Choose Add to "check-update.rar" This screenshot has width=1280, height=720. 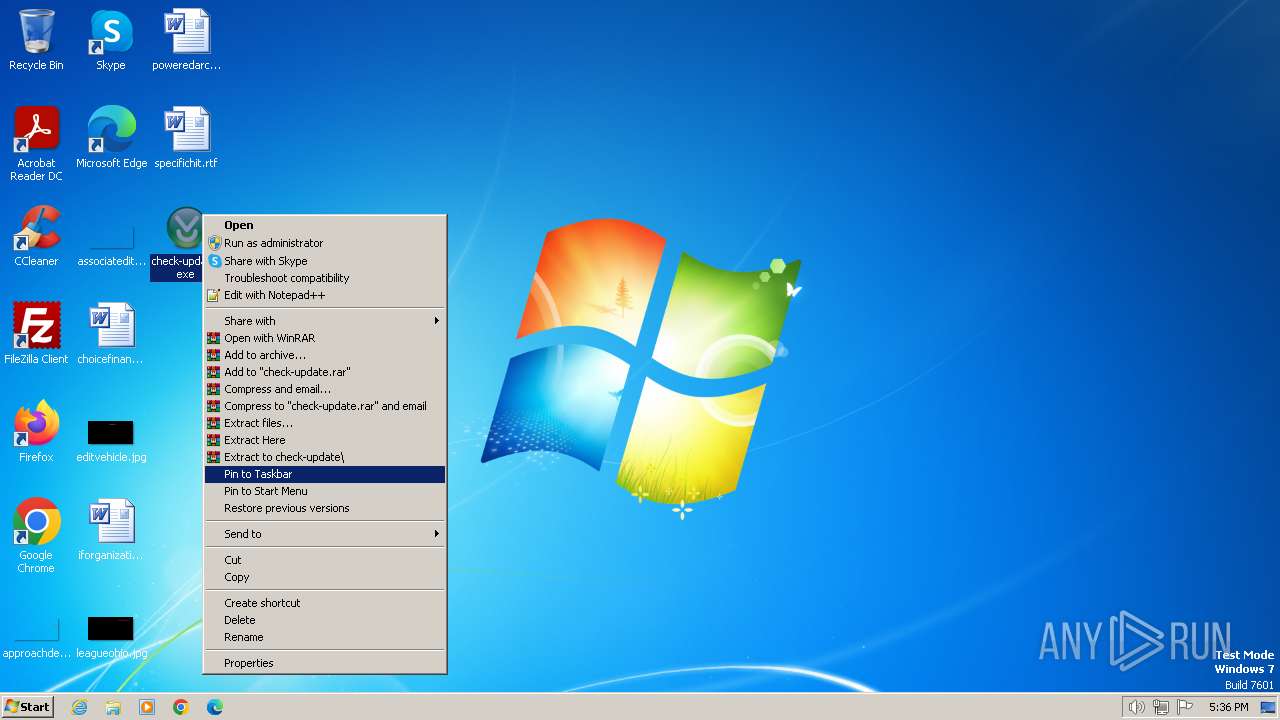(x=325, y=372)
